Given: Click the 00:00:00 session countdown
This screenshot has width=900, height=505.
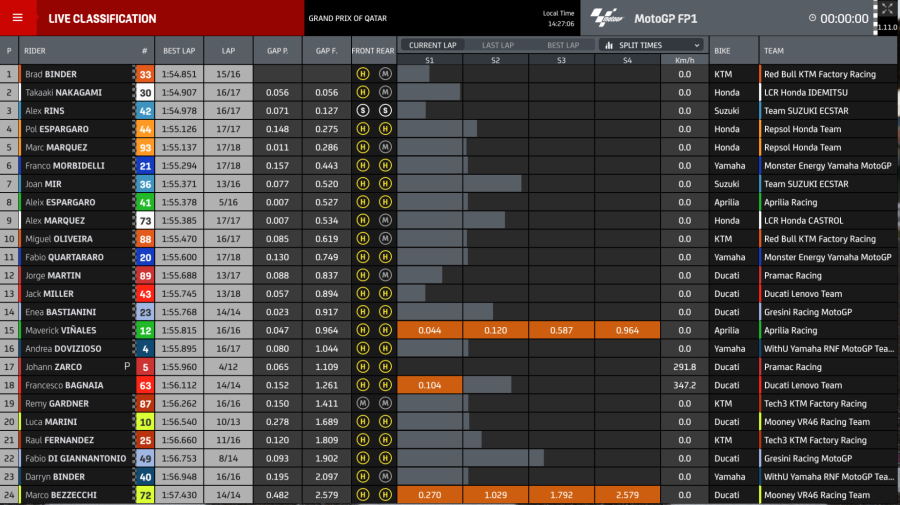Looking at the screenshot, I should [x=844, y=18].
